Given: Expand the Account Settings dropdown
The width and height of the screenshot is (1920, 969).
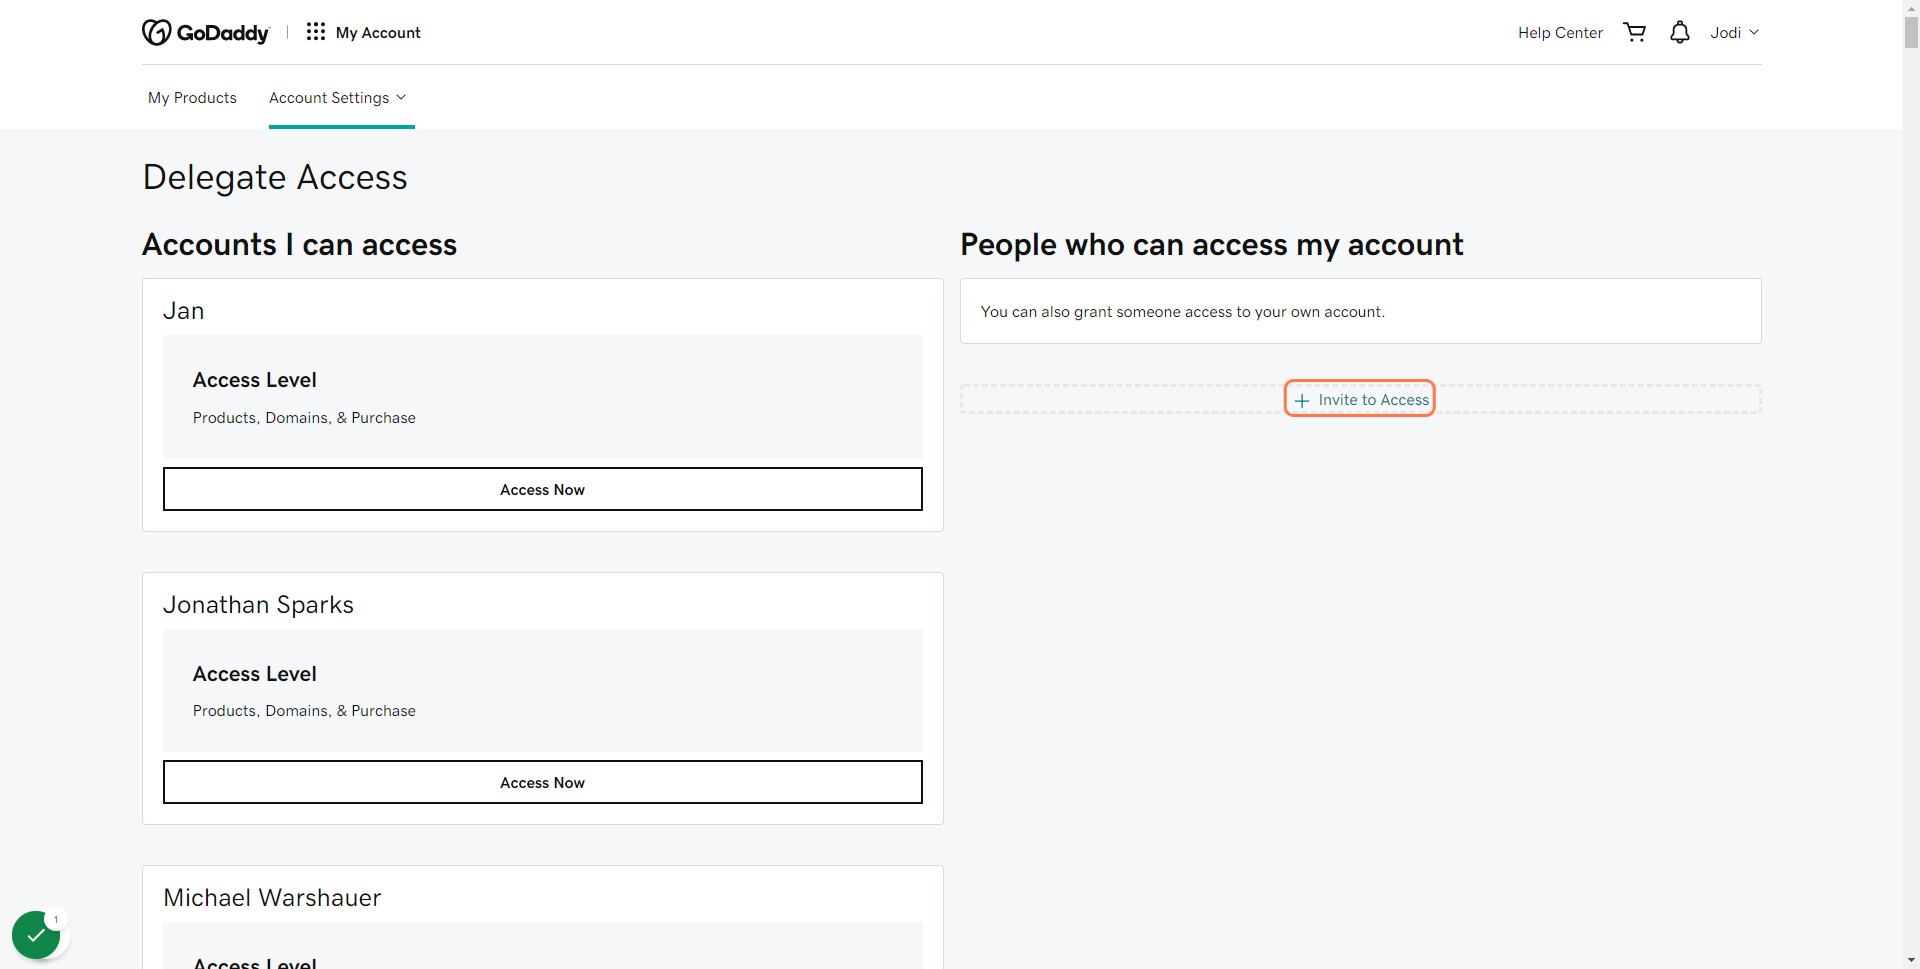Looking at the screenshot, I should 338,97.
